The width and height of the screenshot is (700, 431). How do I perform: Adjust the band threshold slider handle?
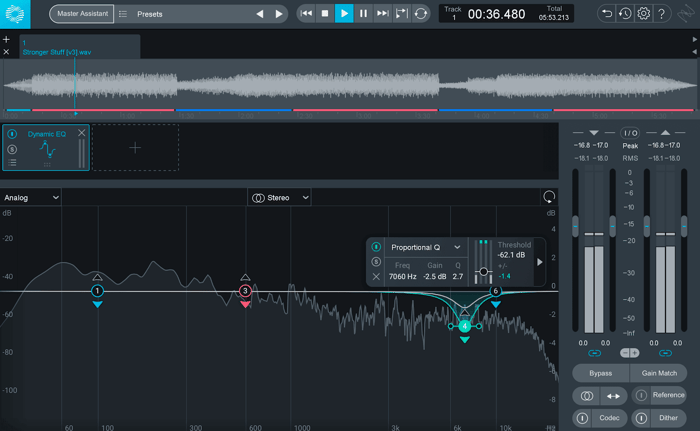click(483, 272)
